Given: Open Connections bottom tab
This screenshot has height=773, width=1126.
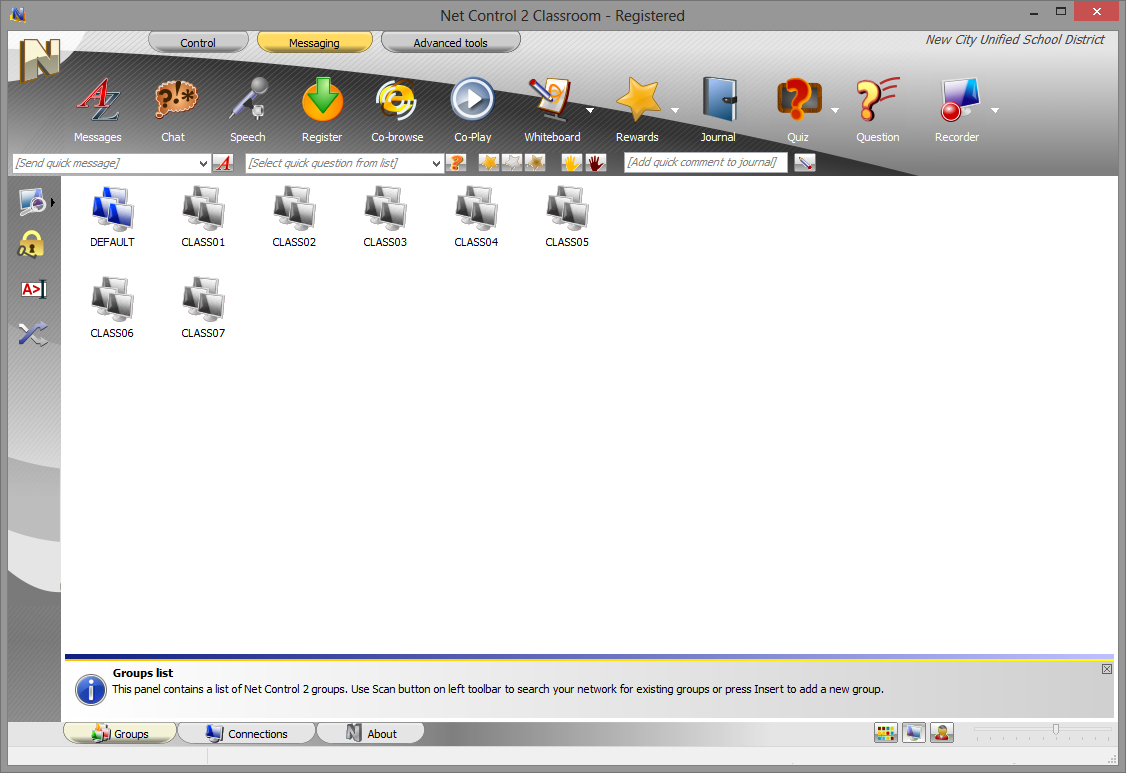Looking at the screenshot, I should pos(246,733).
